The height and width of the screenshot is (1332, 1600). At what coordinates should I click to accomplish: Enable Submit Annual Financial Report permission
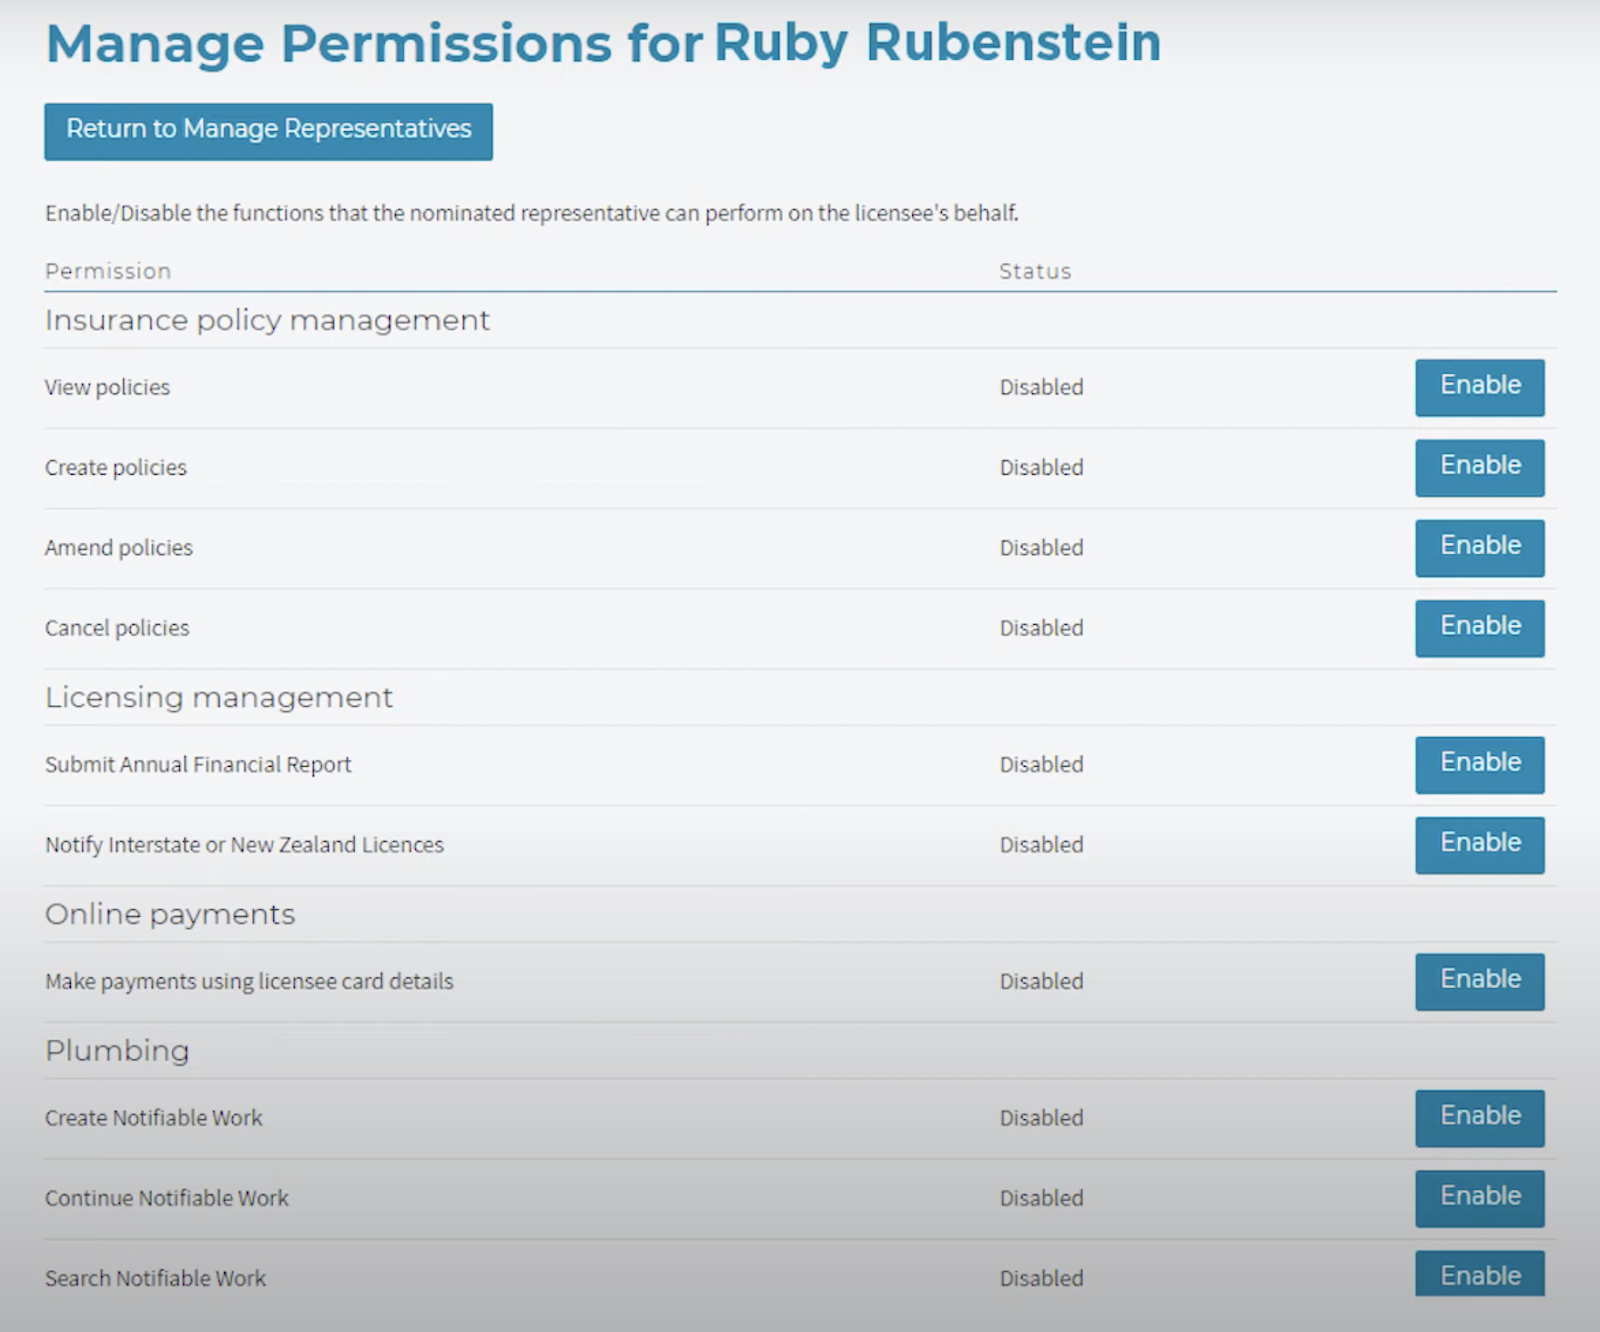pos(1479,764)
